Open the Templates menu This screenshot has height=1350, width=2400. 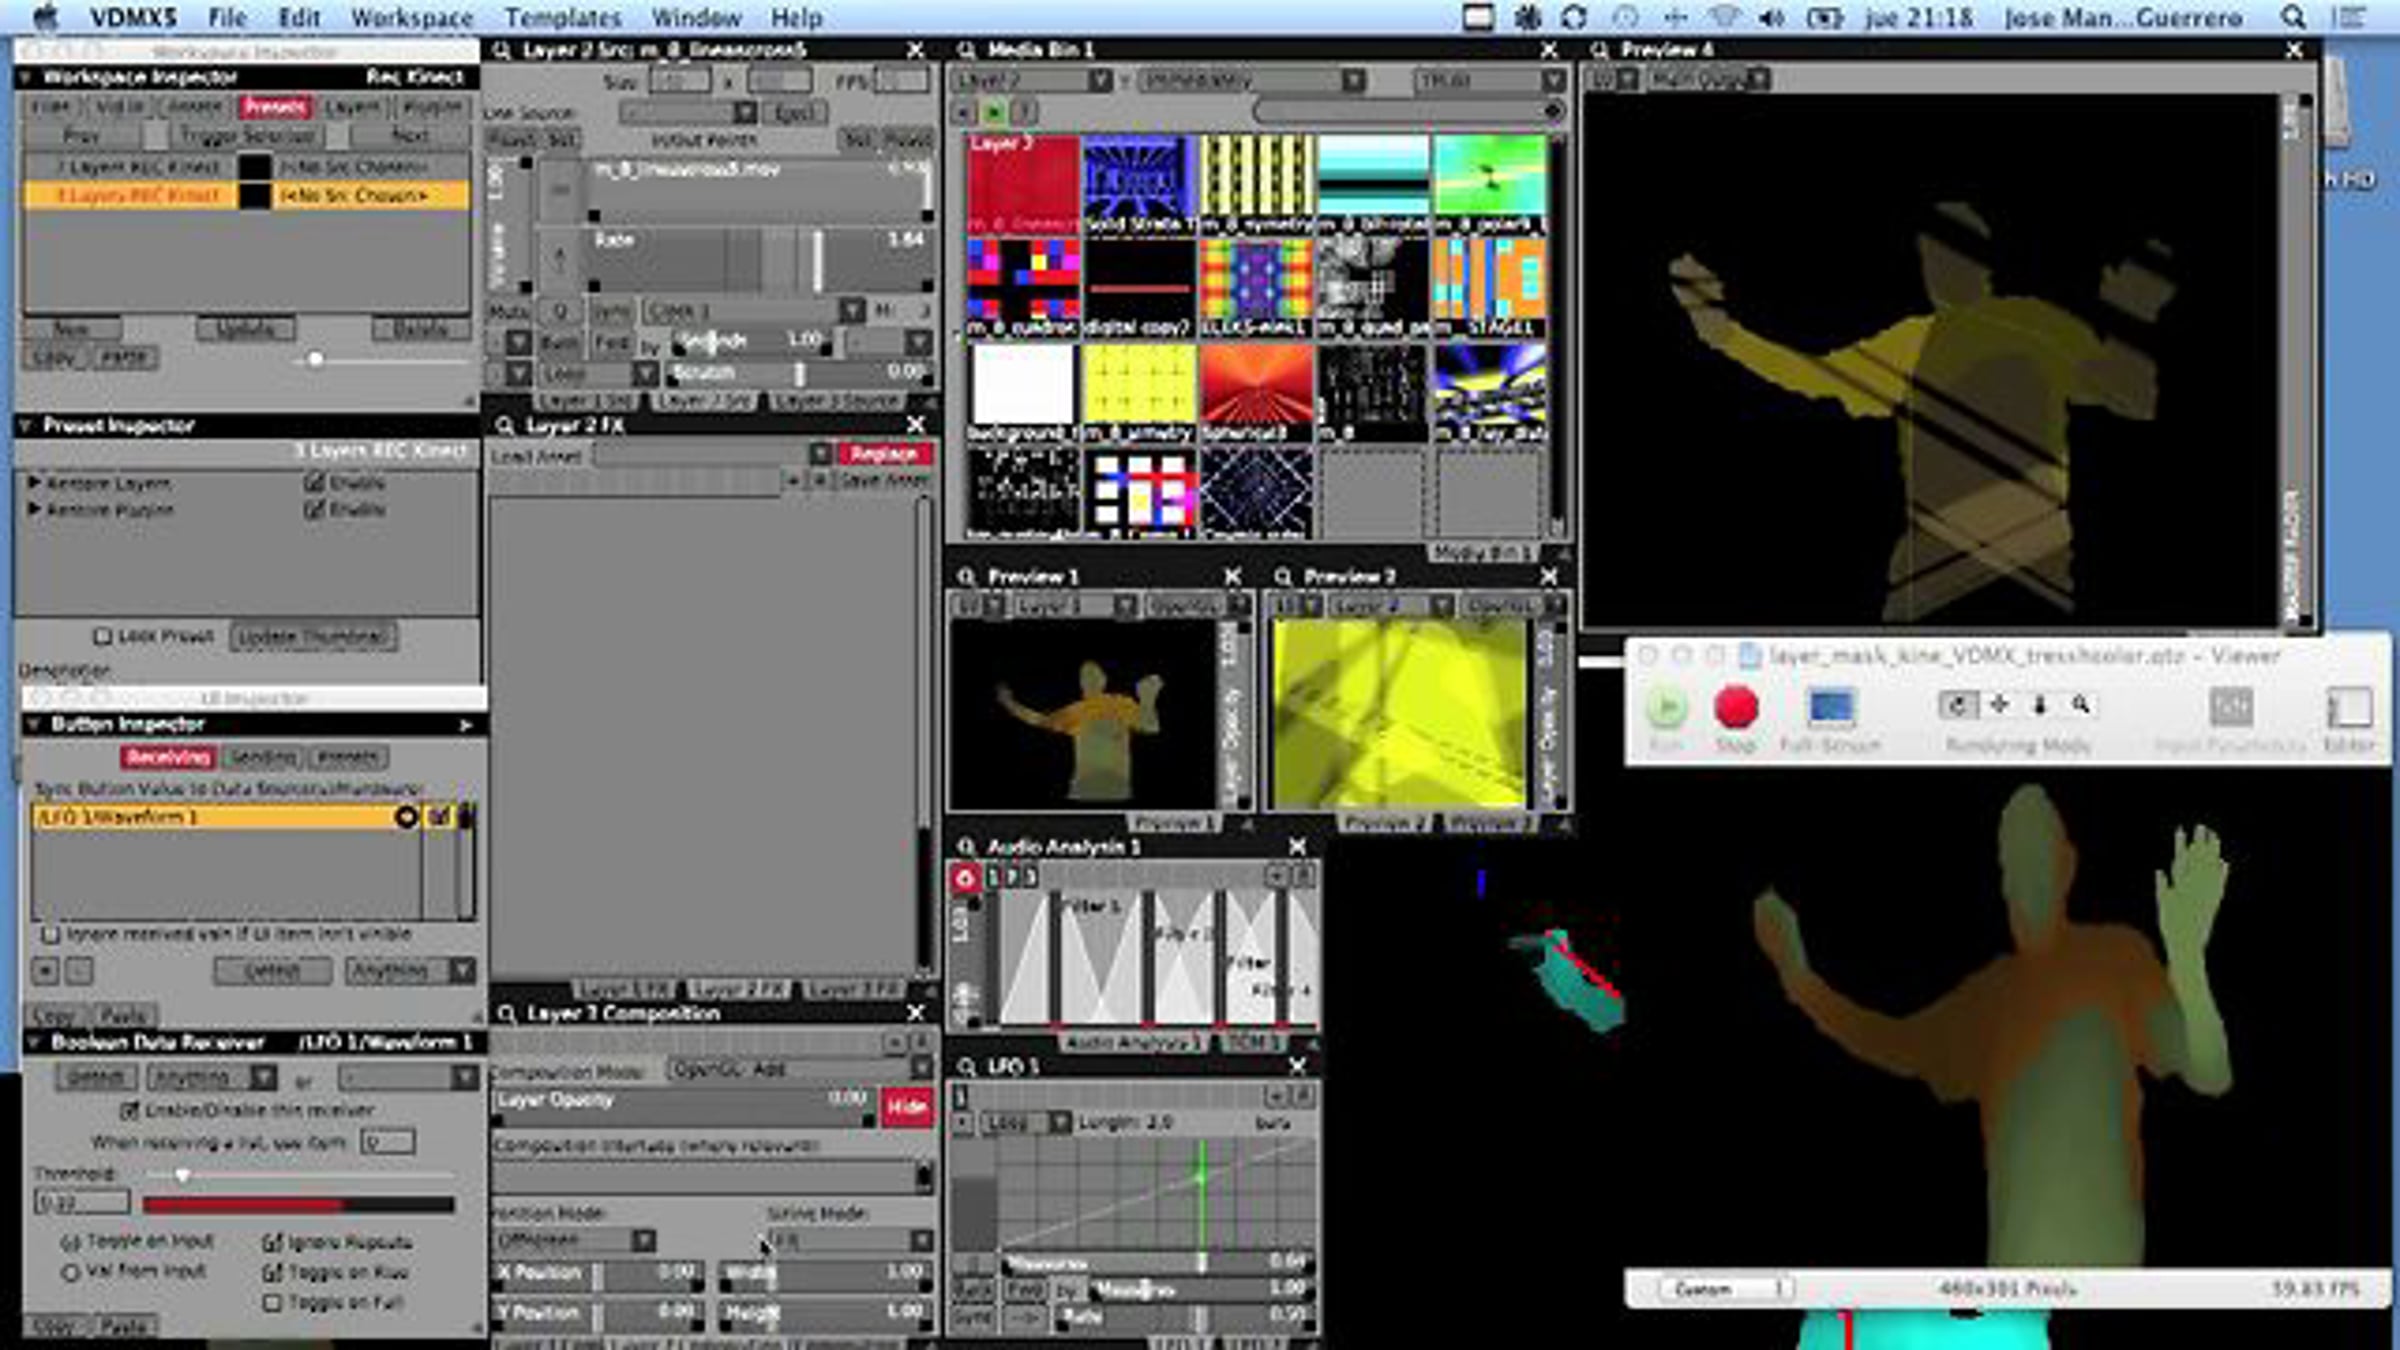point(563,18)
